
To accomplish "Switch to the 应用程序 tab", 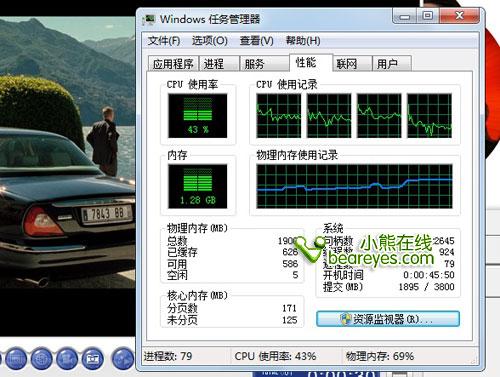I will tap(173, 63).
